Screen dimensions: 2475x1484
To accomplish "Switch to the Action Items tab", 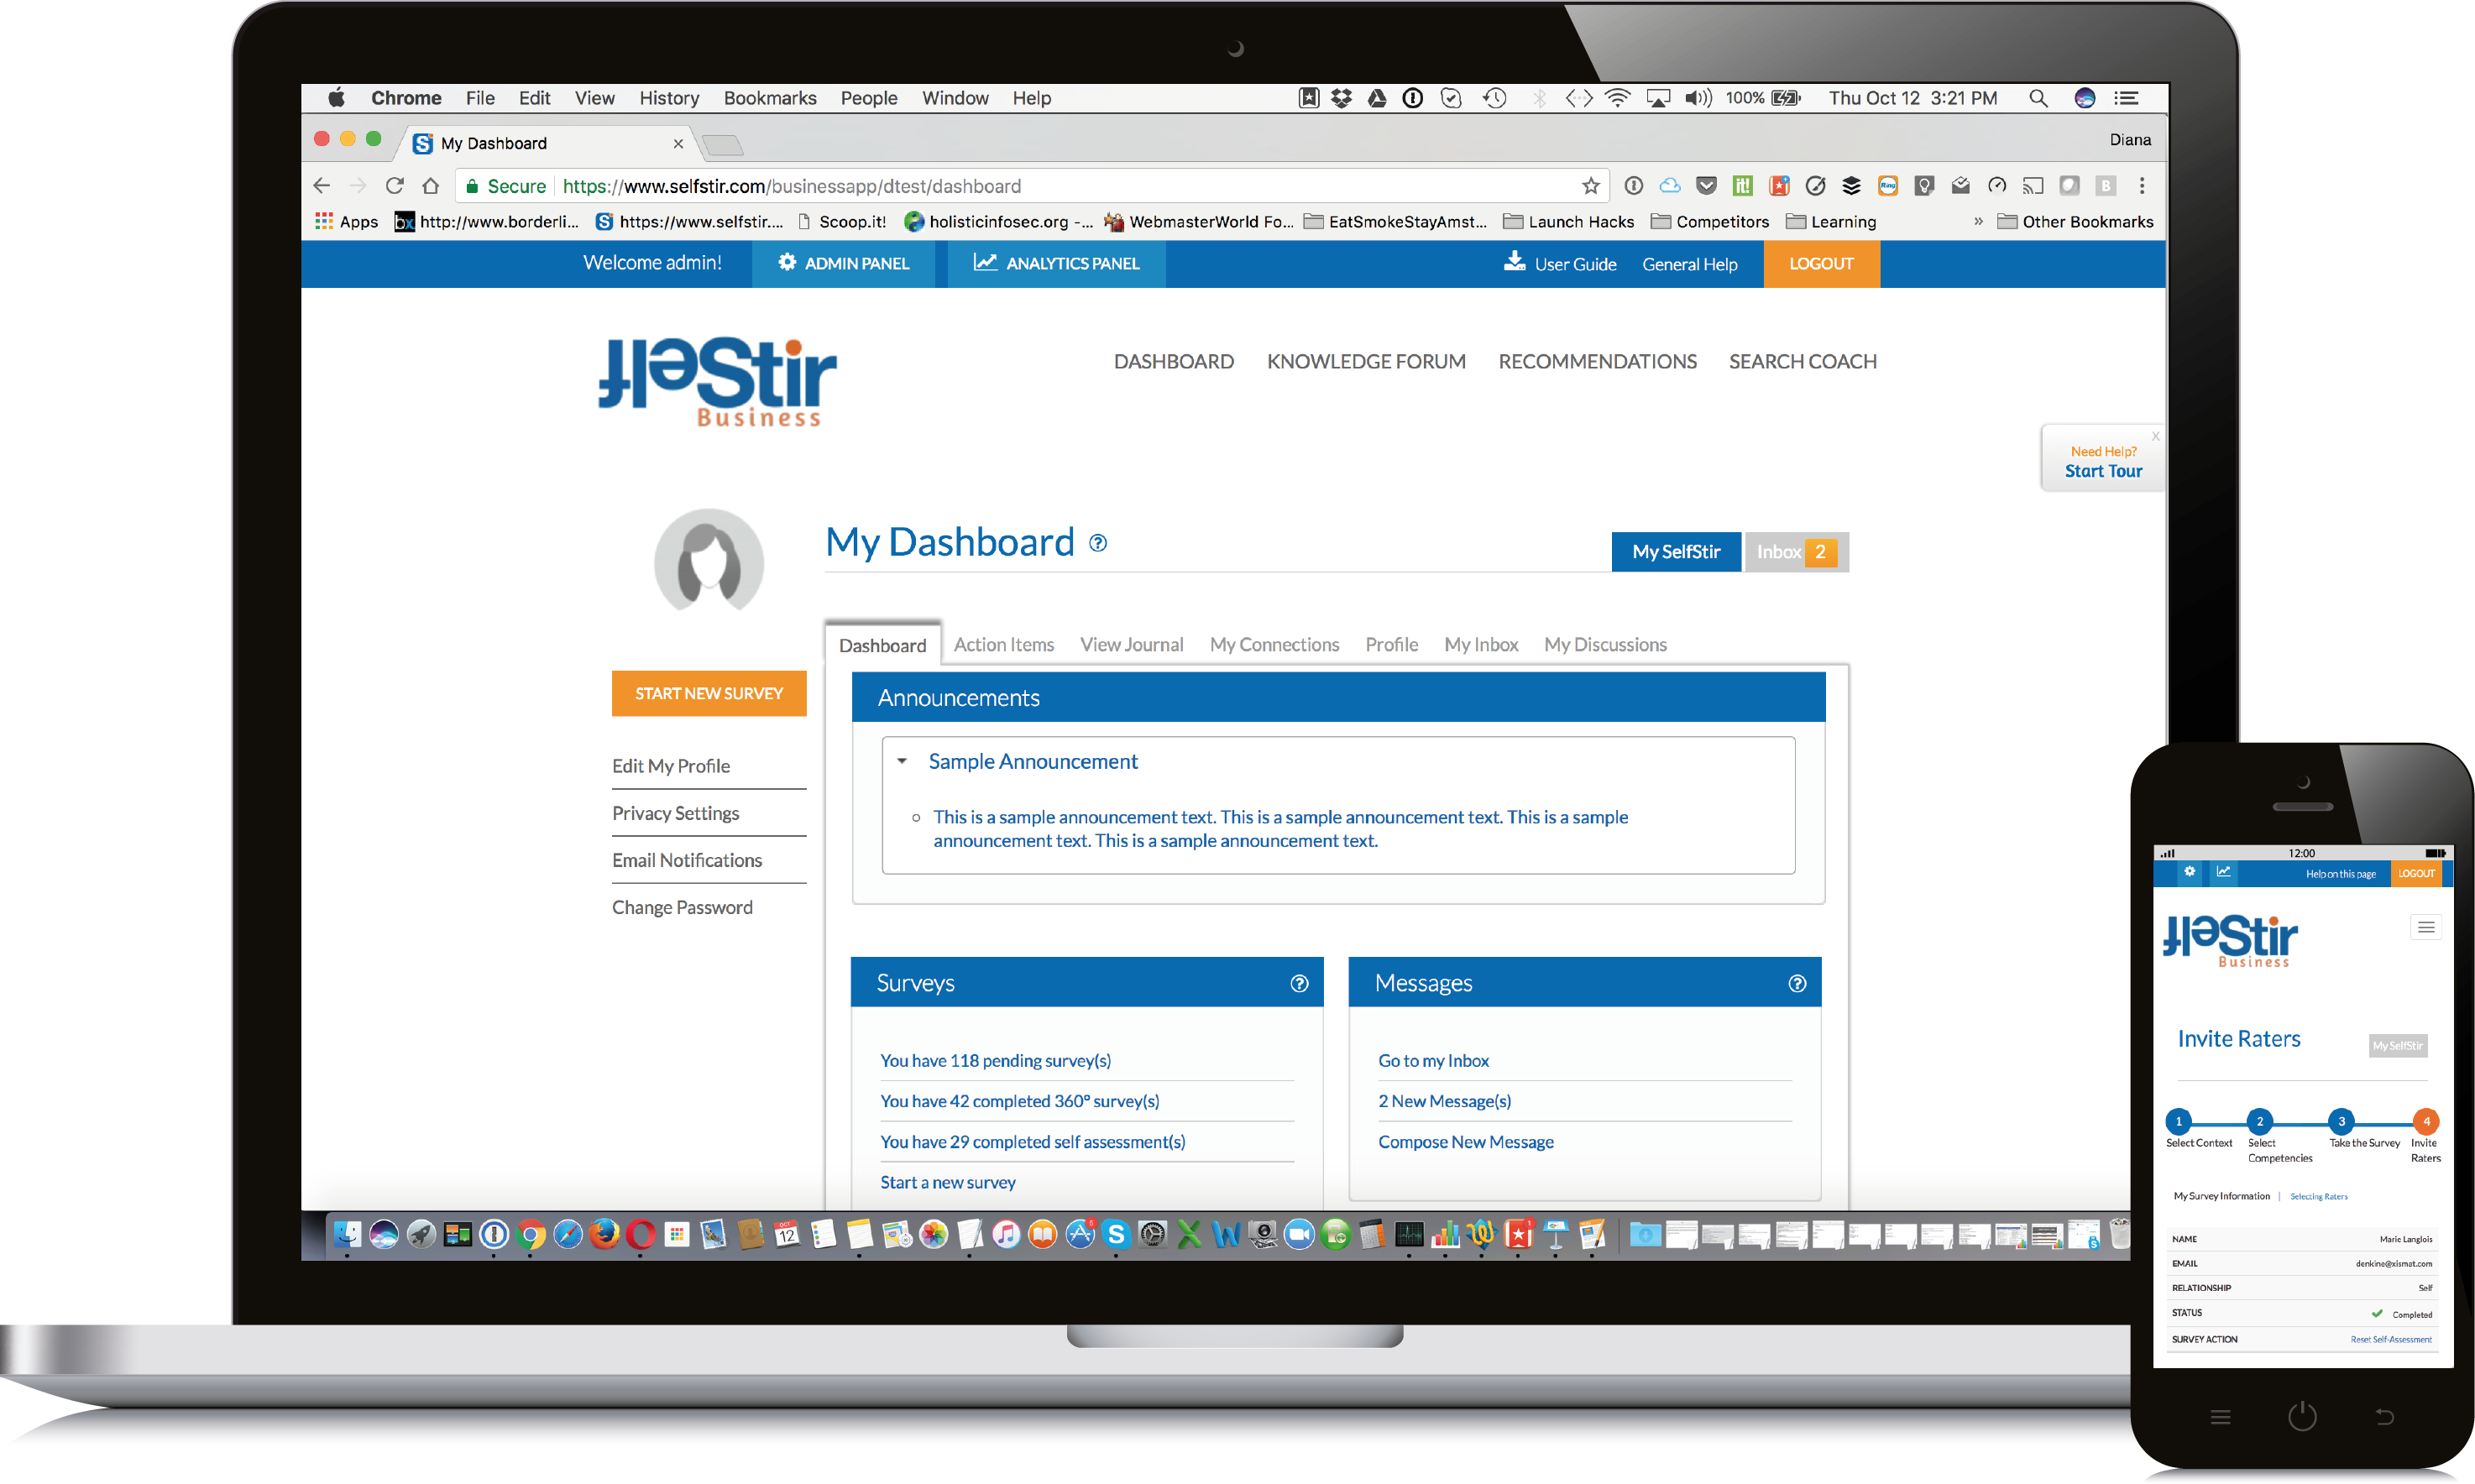I will click(1004, 645).
